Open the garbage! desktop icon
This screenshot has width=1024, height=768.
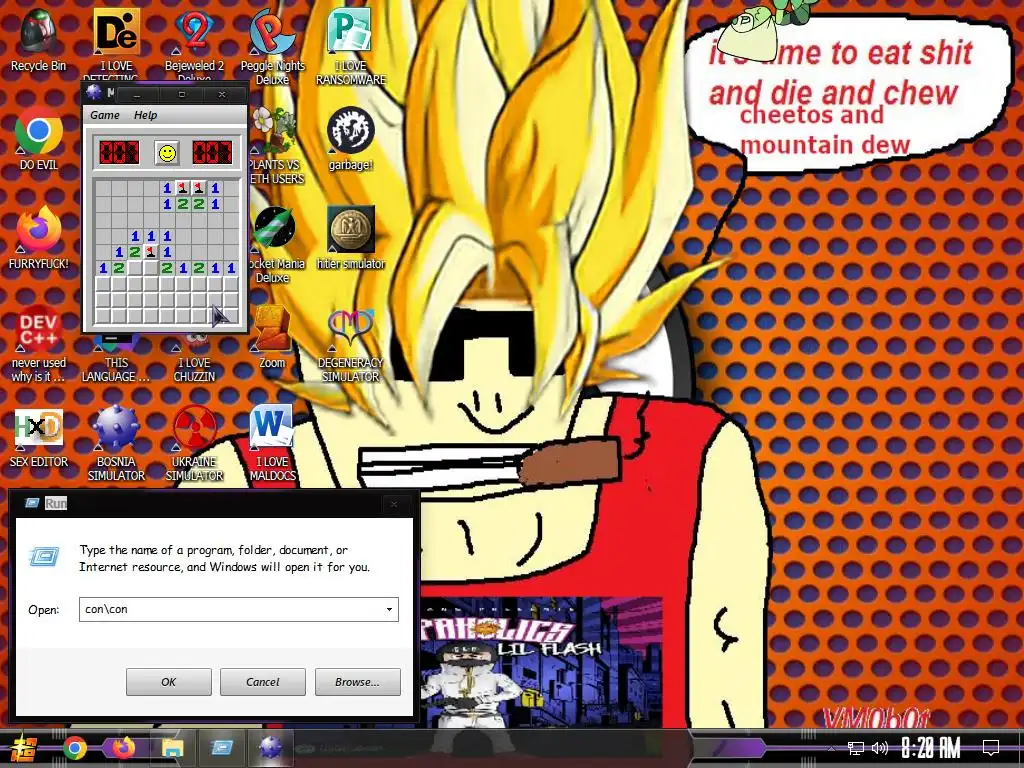click(351, 138)
